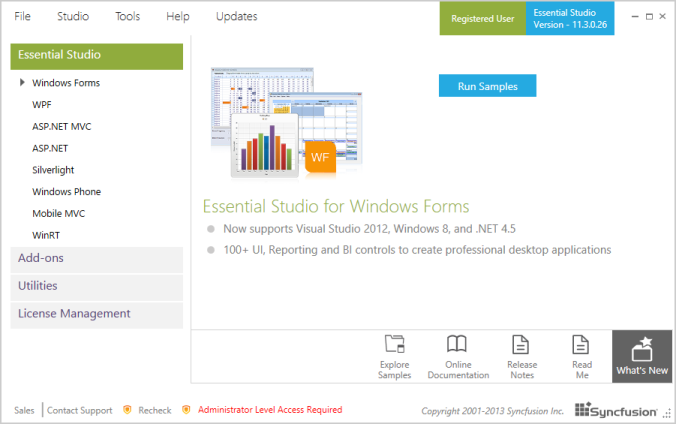Expand the License Management section
This screenshot has width=676, height=424.
97,315
